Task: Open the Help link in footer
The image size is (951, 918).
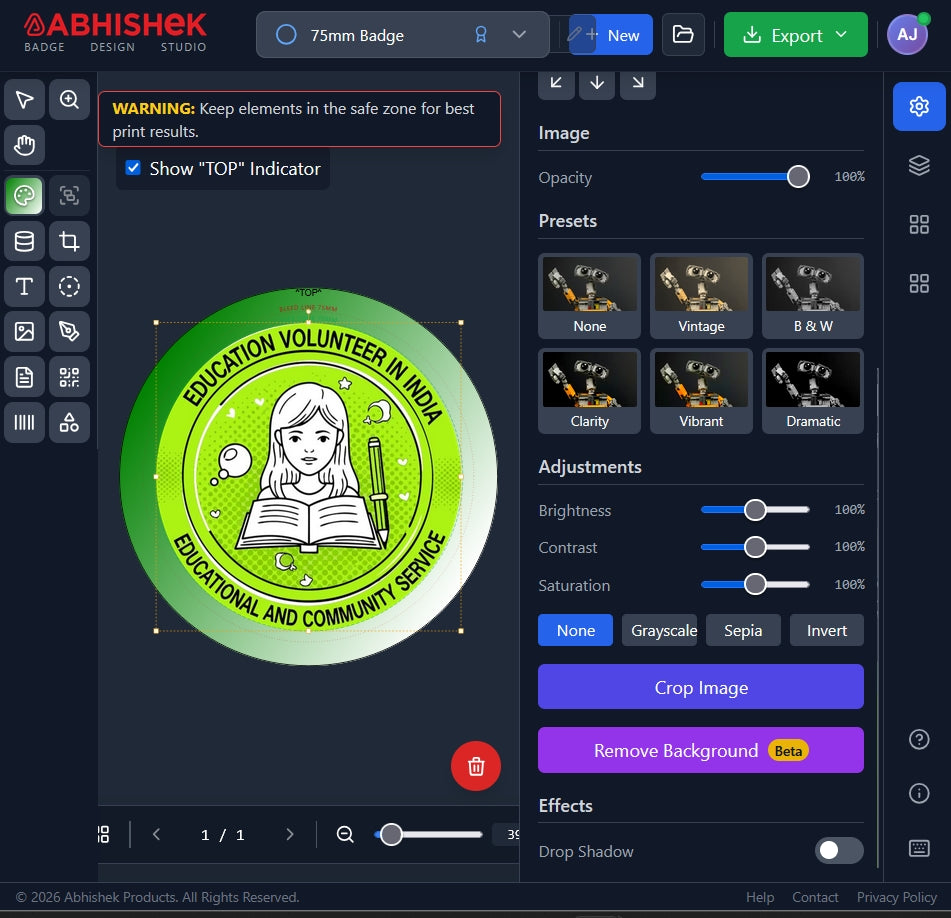Action: pos(759,897)
